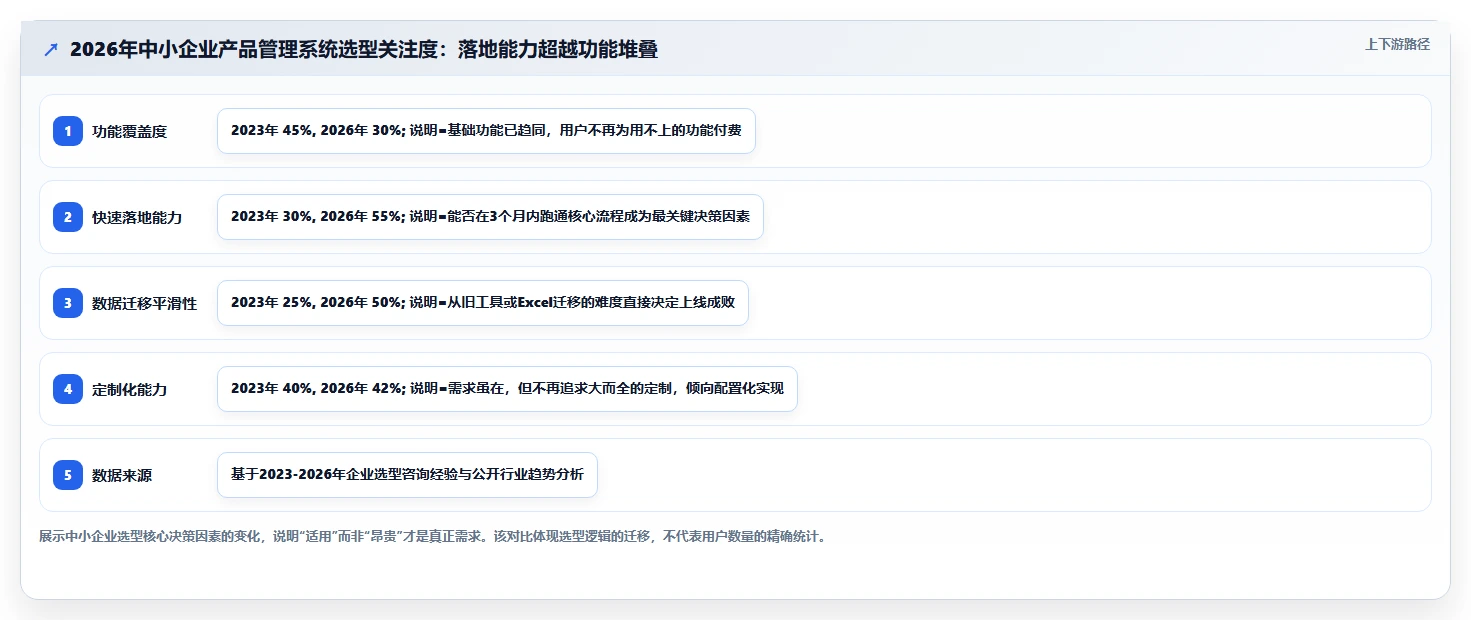Click the 定制化能力 label
Image resolution: width=1471 pixels, height=620 pixels.
click(x=129, y=389)
